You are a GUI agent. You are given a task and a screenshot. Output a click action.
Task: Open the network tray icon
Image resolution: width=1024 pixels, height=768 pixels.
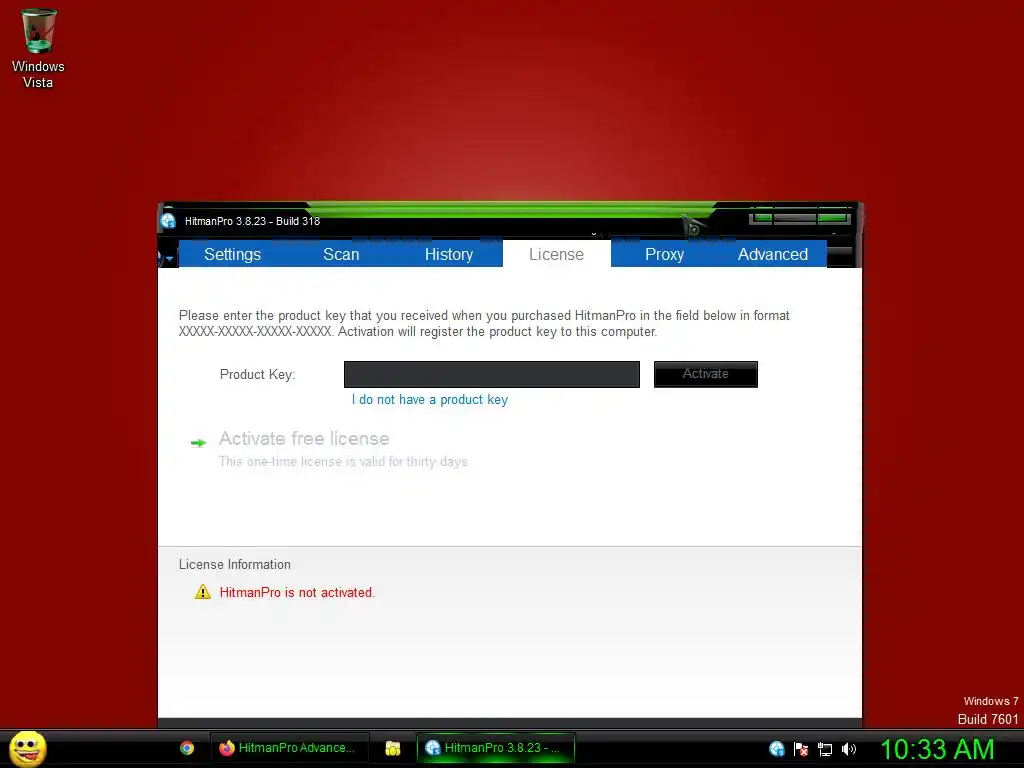tap(825, 749)
